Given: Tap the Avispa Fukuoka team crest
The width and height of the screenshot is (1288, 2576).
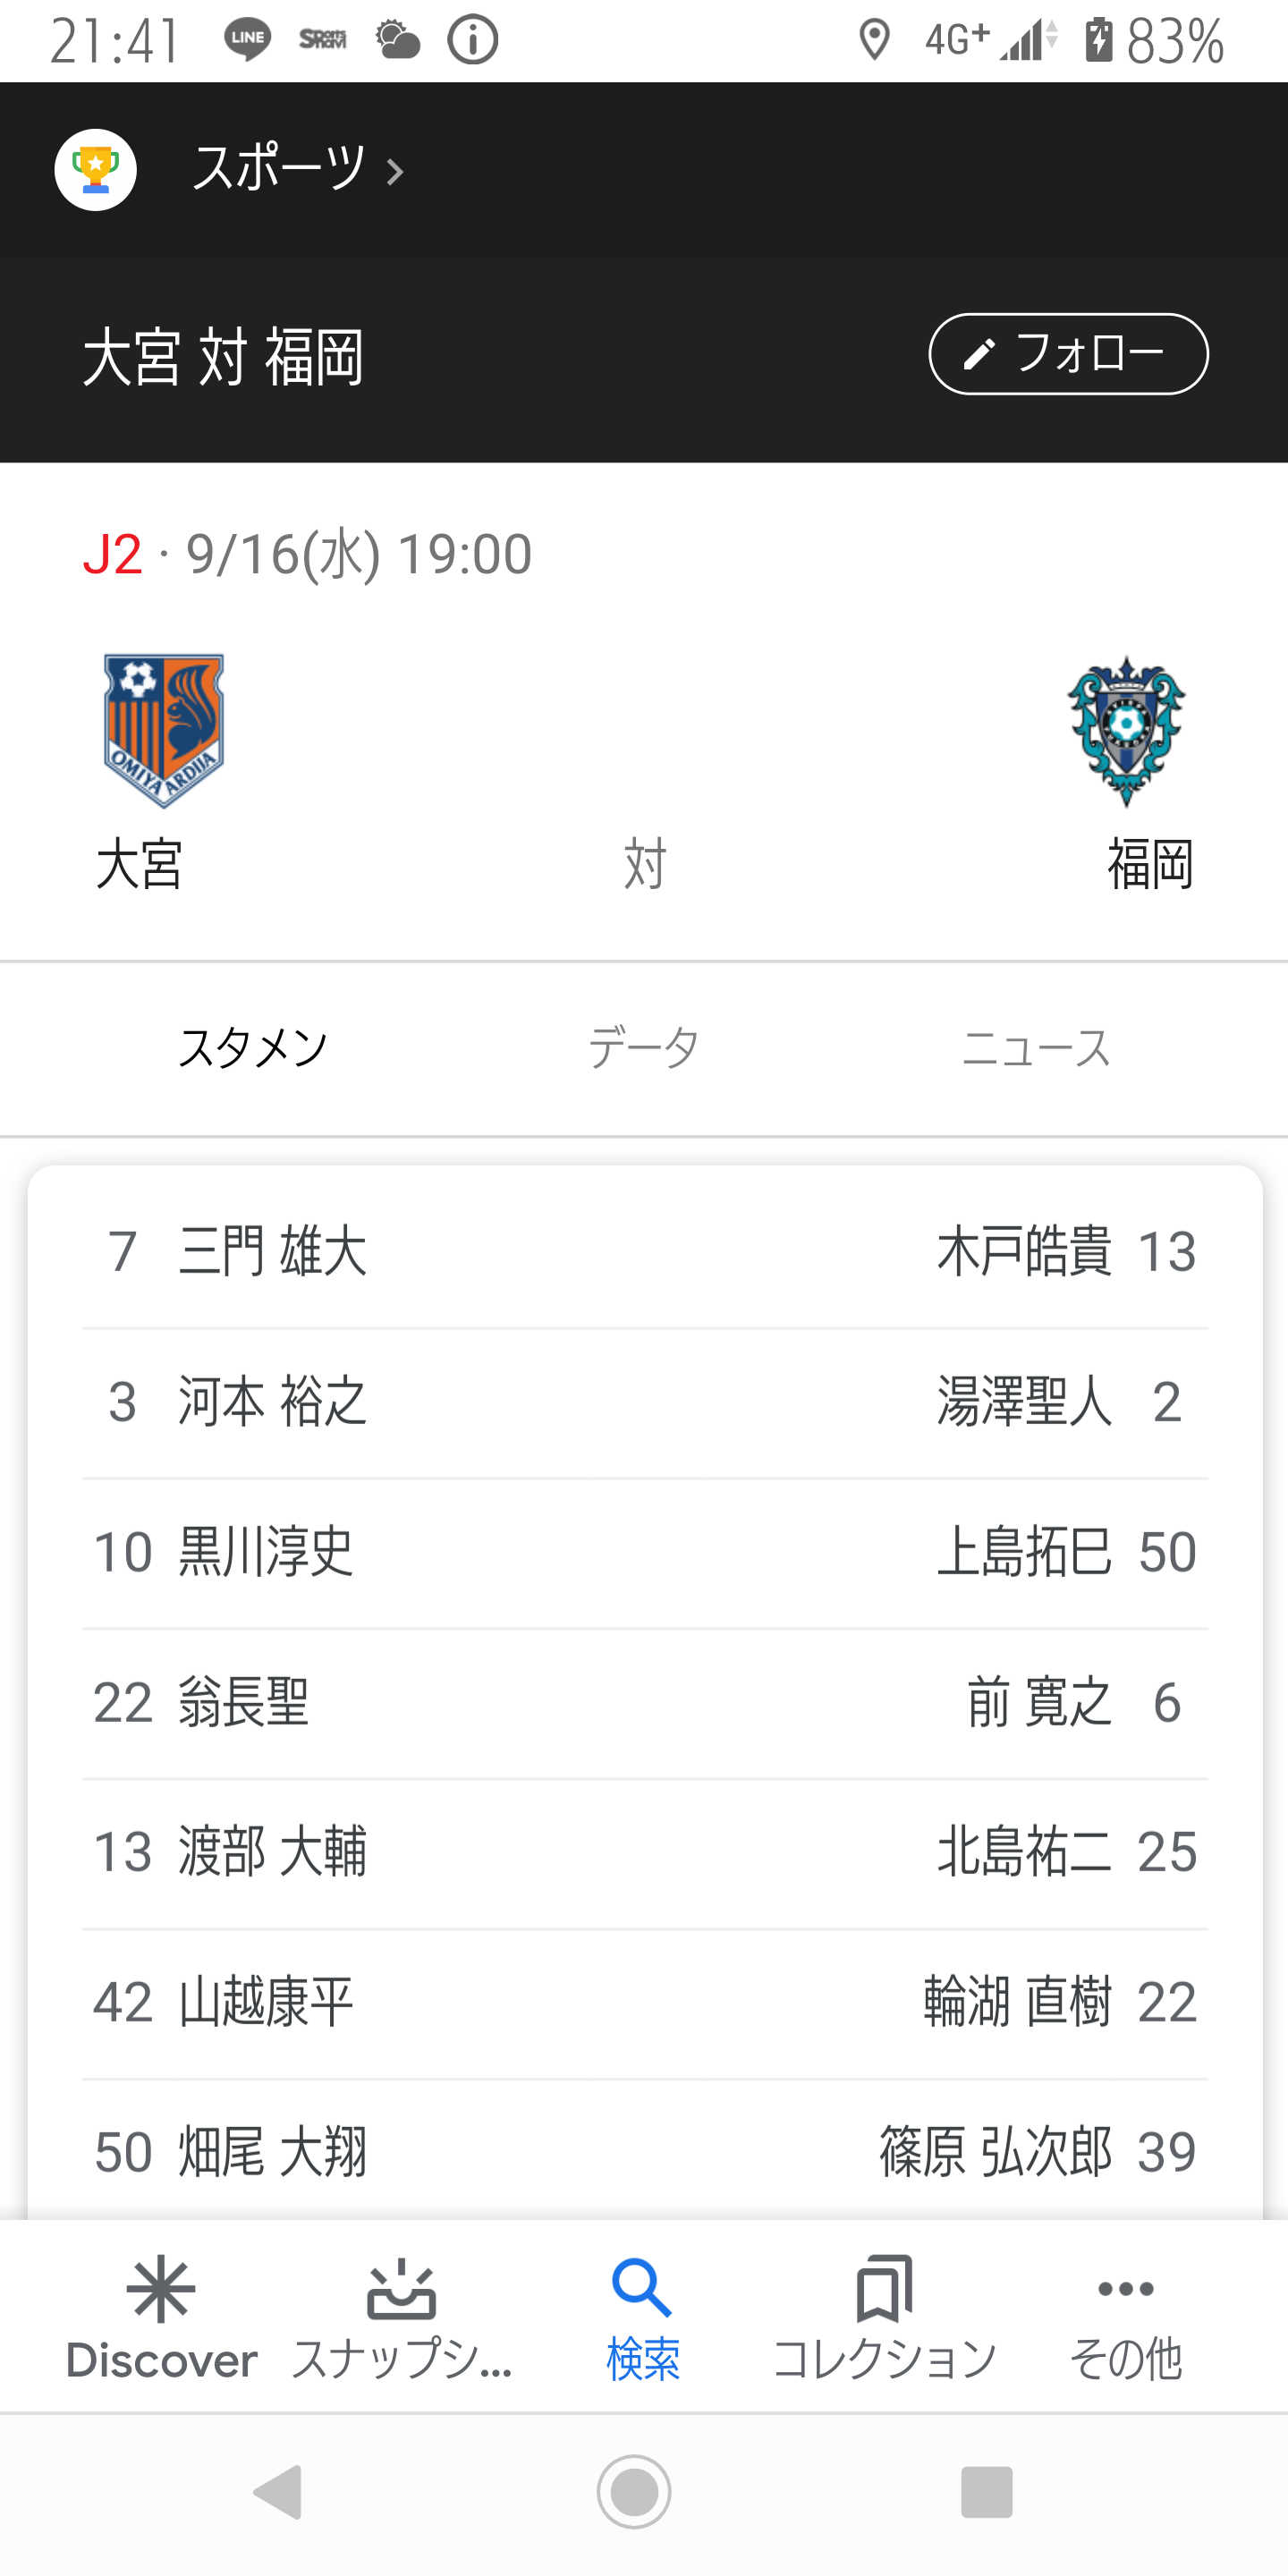Looking at the screenshot, I should pyautogui.click(x=1126, y=730).
